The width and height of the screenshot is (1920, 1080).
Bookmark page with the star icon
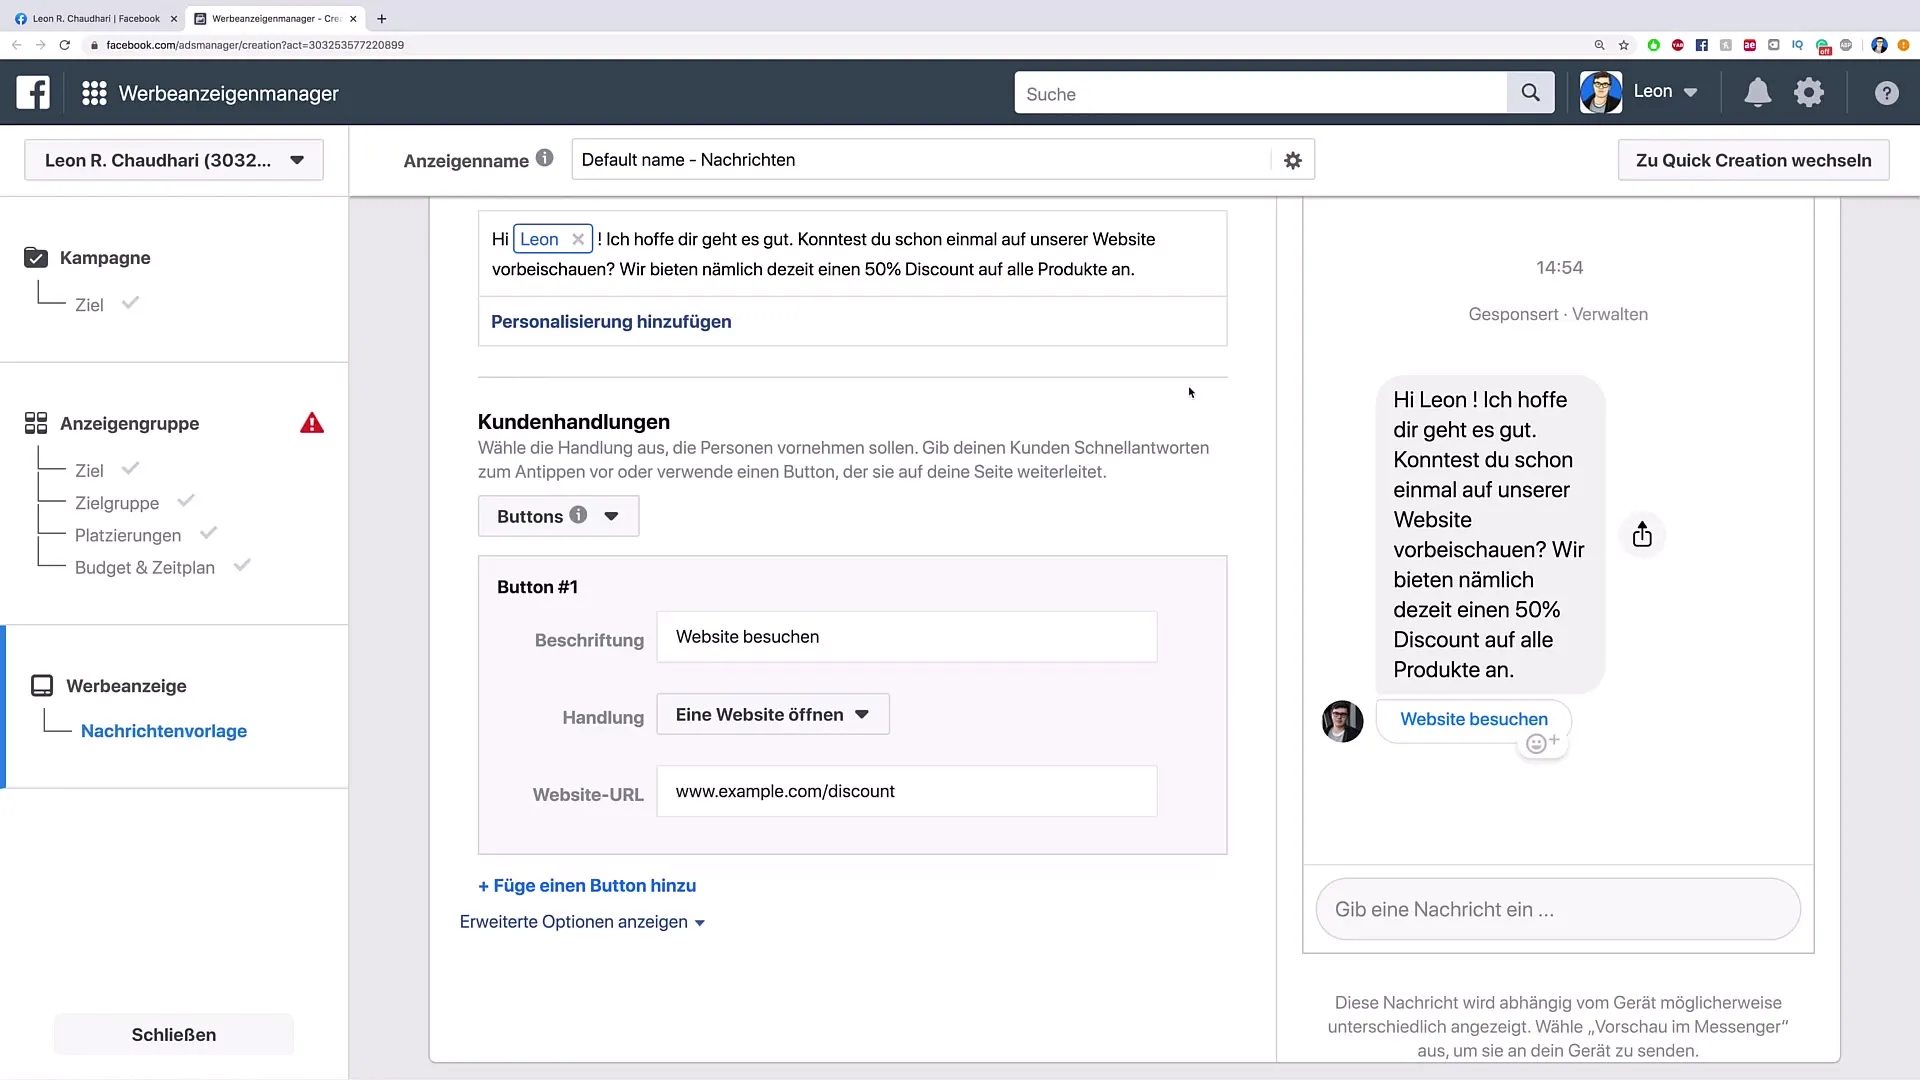coord(1624,45)
